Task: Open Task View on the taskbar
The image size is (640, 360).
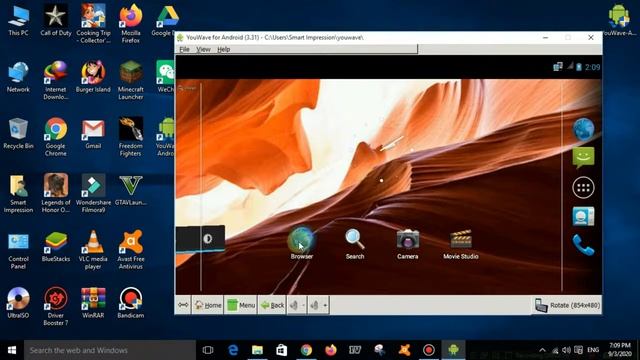Action: pos(208,350)
